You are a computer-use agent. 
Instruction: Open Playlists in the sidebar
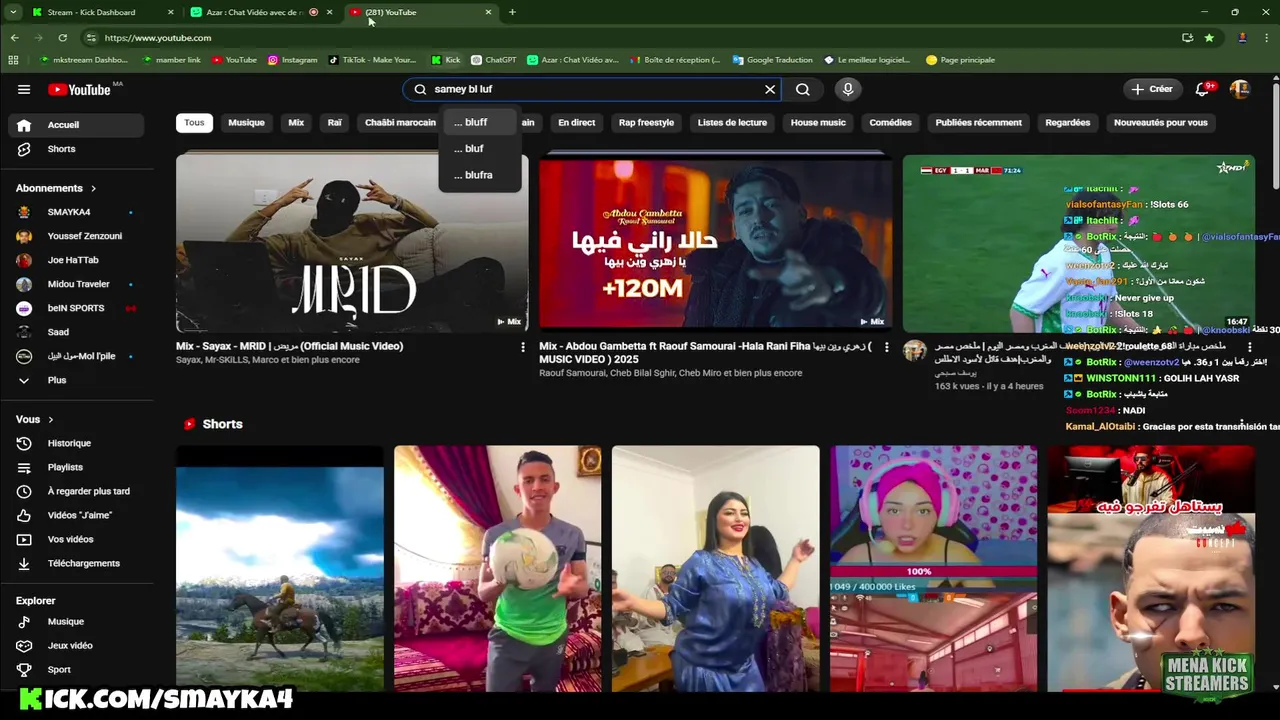[x=76, y=467]
